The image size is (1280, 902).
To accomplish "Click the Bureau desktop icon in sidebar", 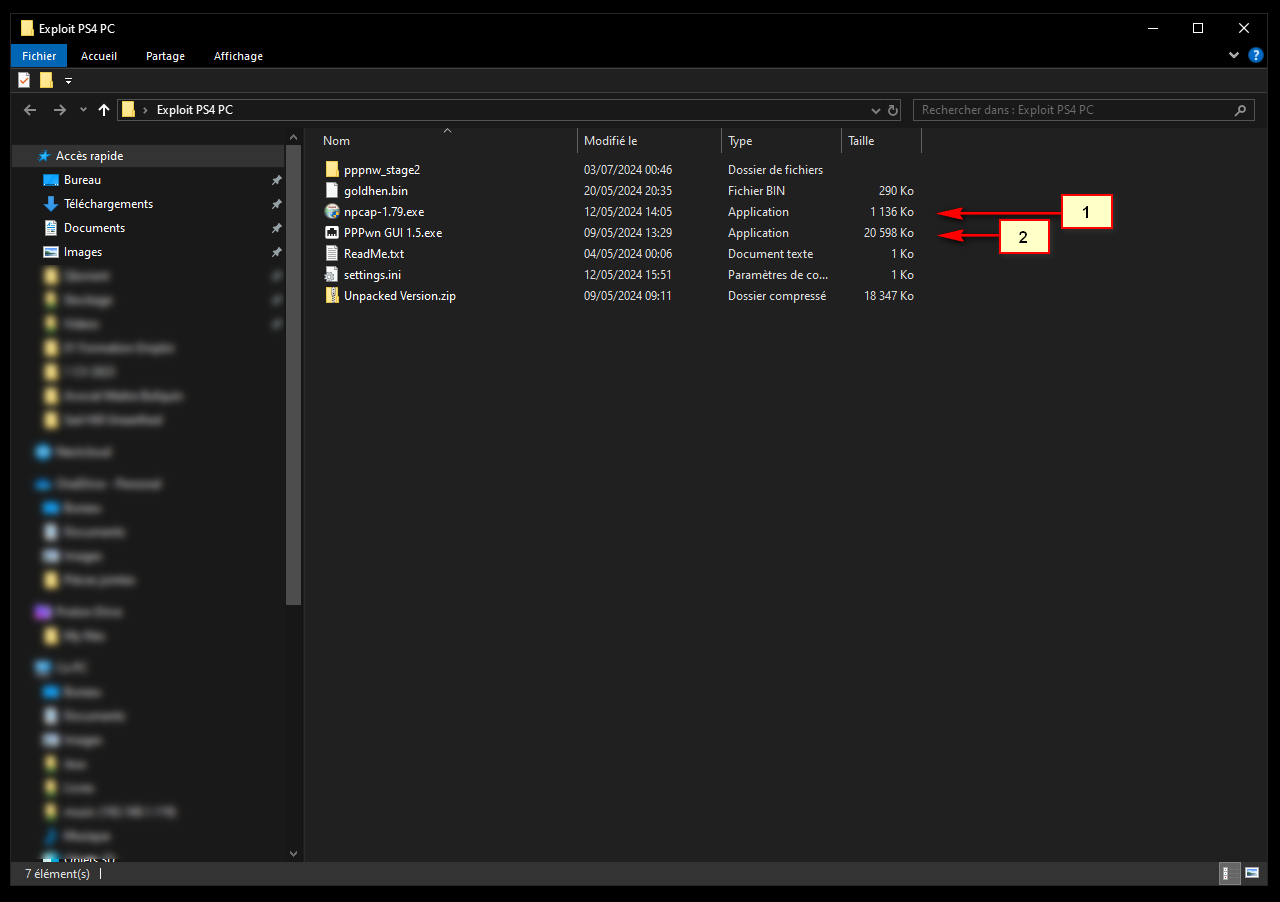I will 51,180.
